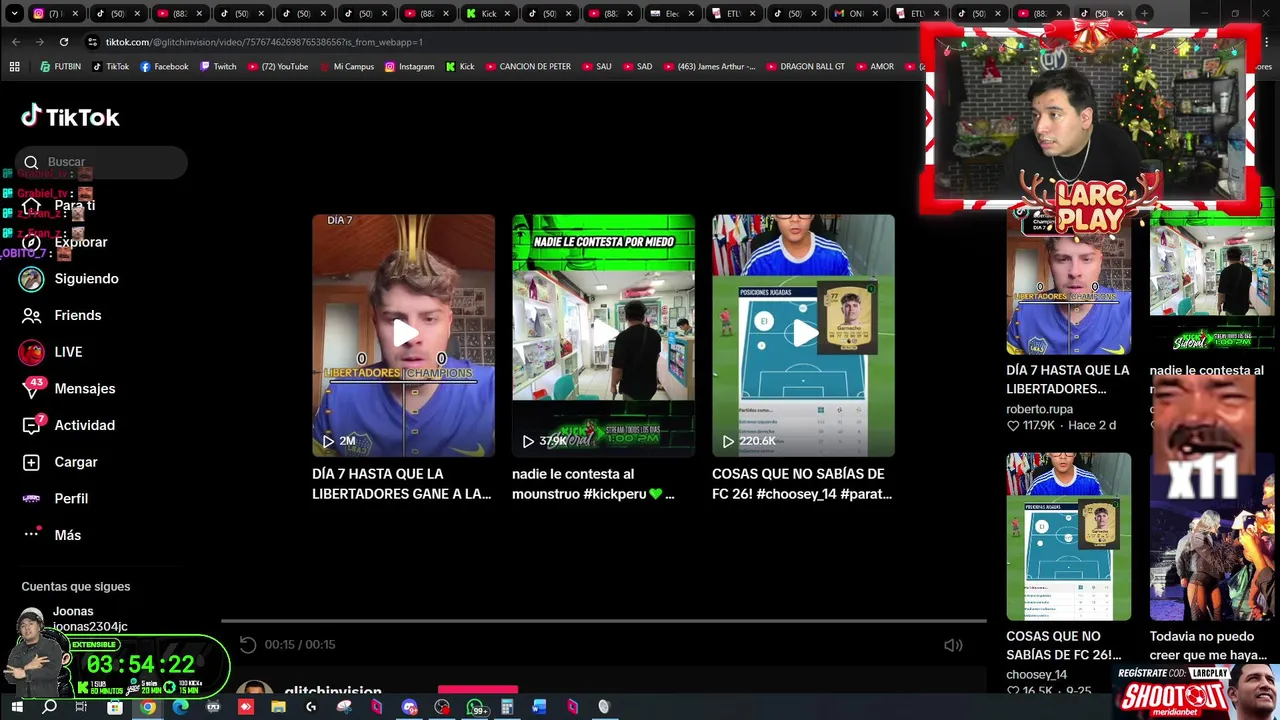Open a new browser tab

coord(1144,14)
